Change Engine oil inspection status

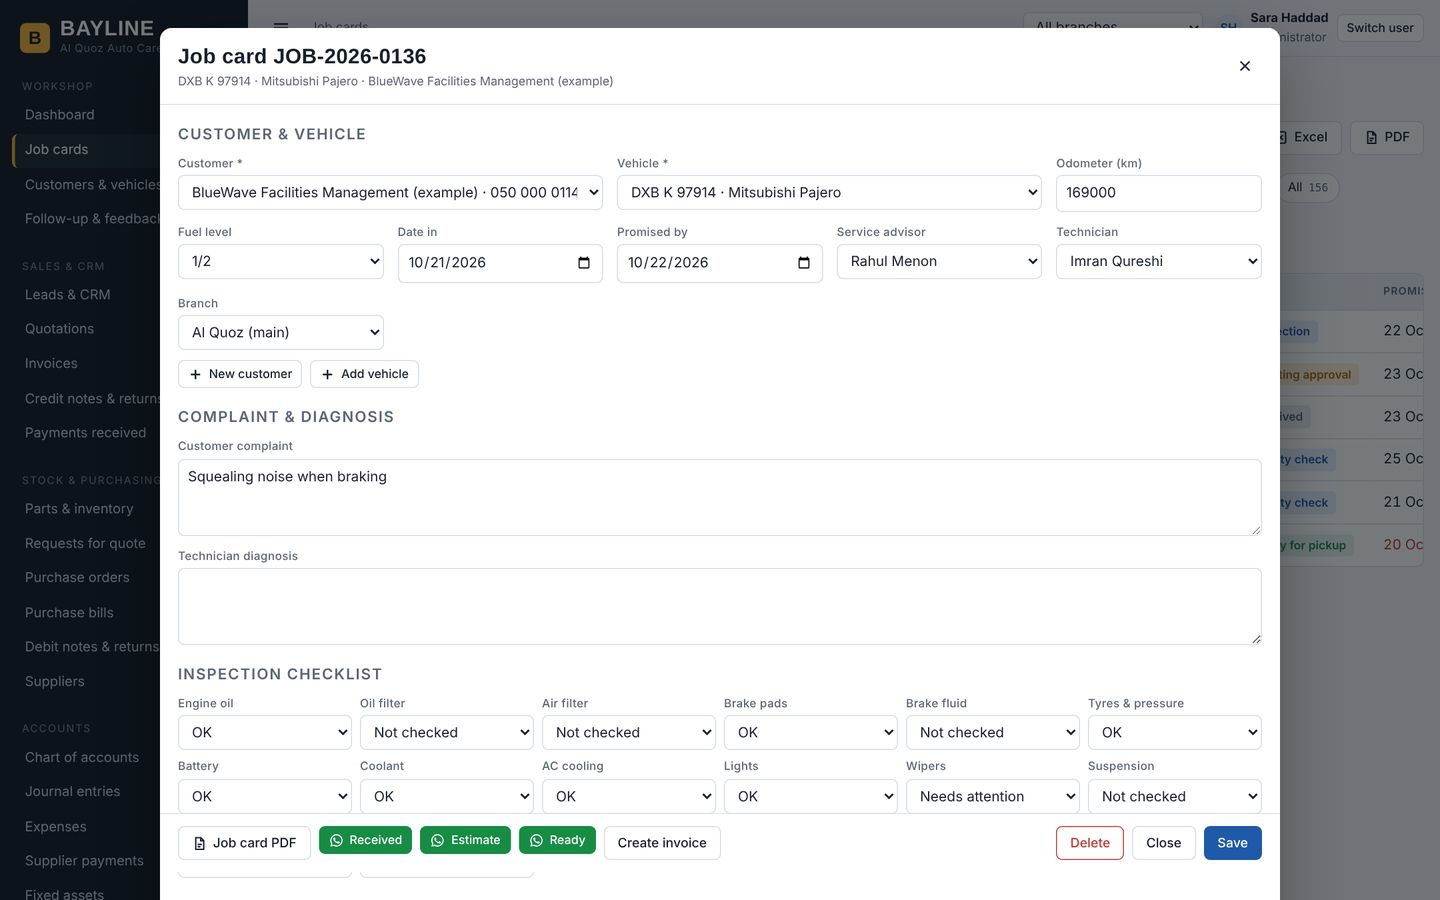265,733
